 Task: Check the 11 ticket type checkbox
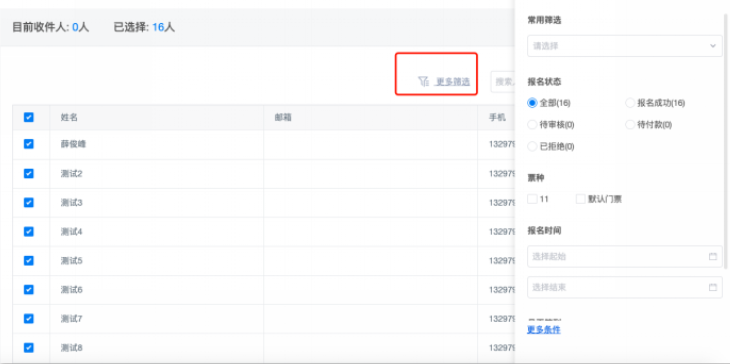tap(532, 199)
